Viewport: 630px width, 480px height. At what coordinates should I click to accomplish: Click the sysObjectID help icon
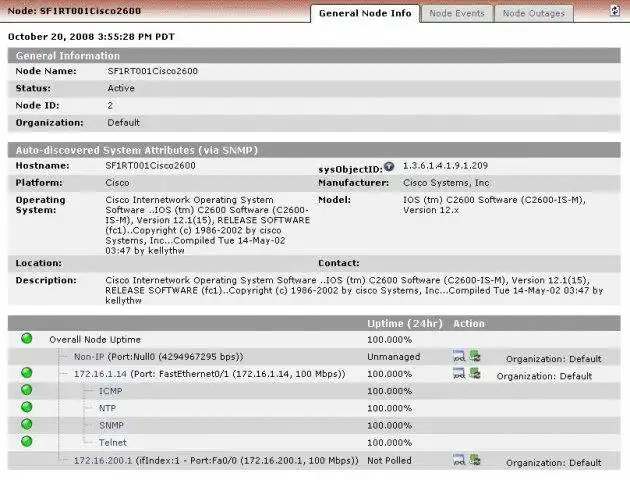pos(389,166)
